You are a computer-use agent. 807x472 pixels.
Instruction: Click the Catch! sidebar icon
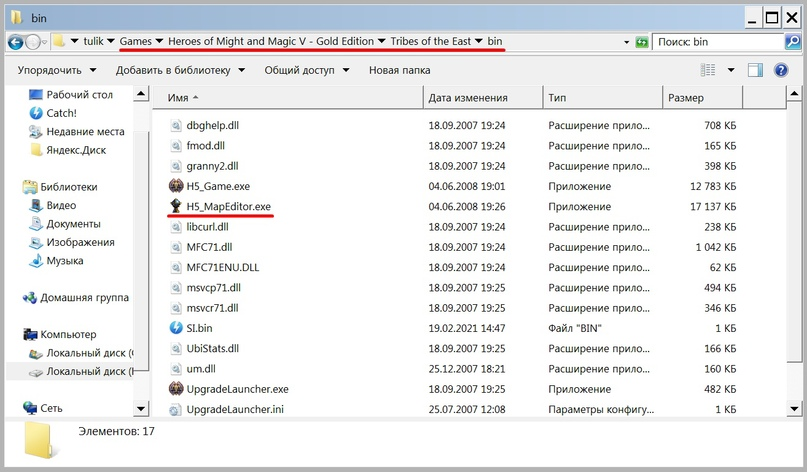click(36, 113)
